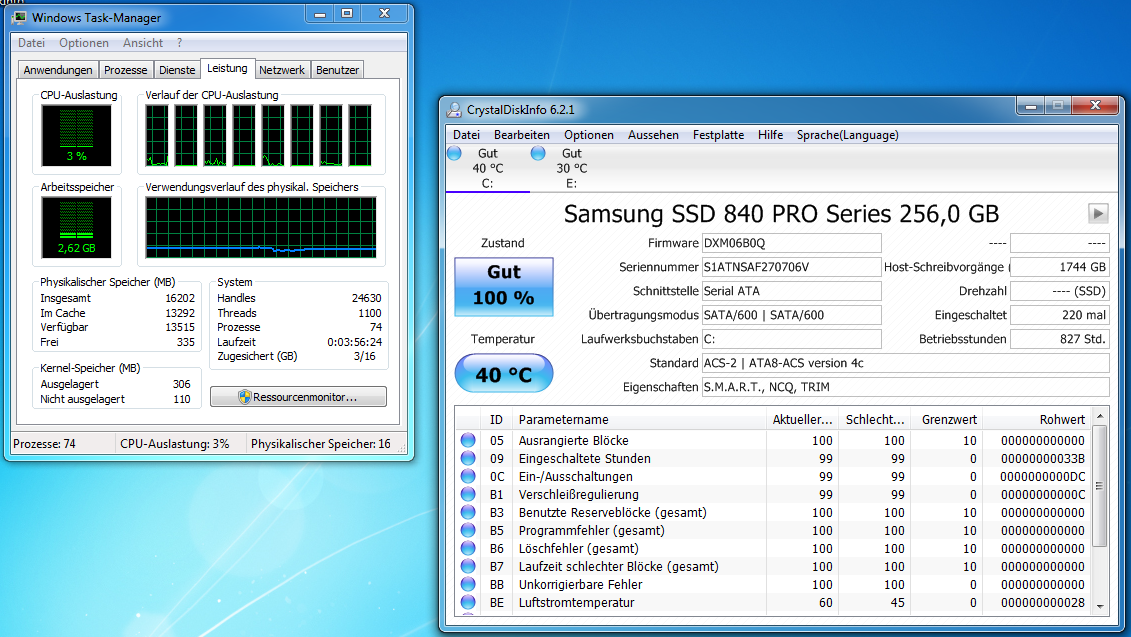Click the blue status circle for drive E:

tap(538, 153)
